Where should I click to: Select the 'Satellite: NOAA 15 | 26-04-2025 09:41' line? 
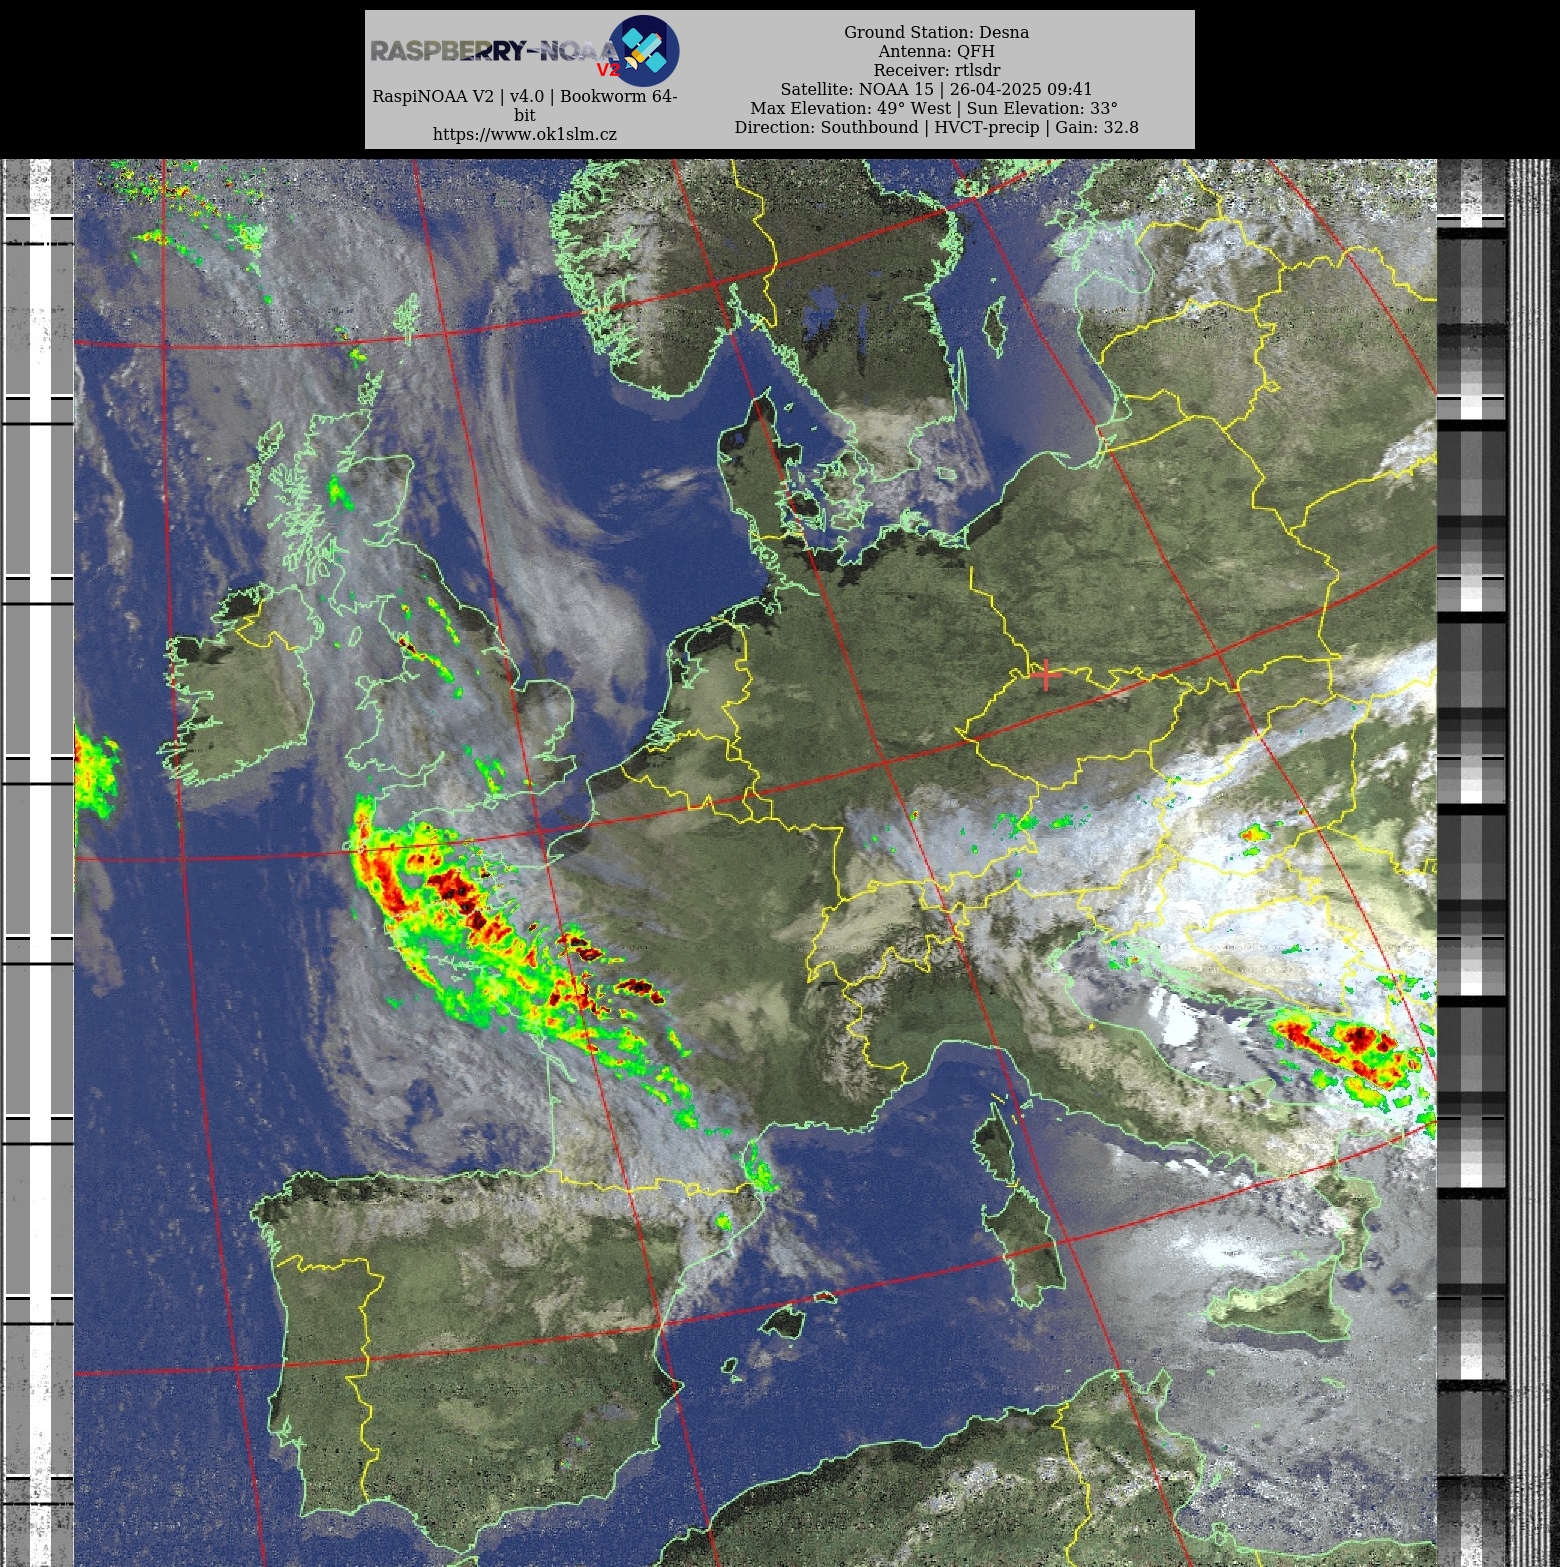coord(936,89)
